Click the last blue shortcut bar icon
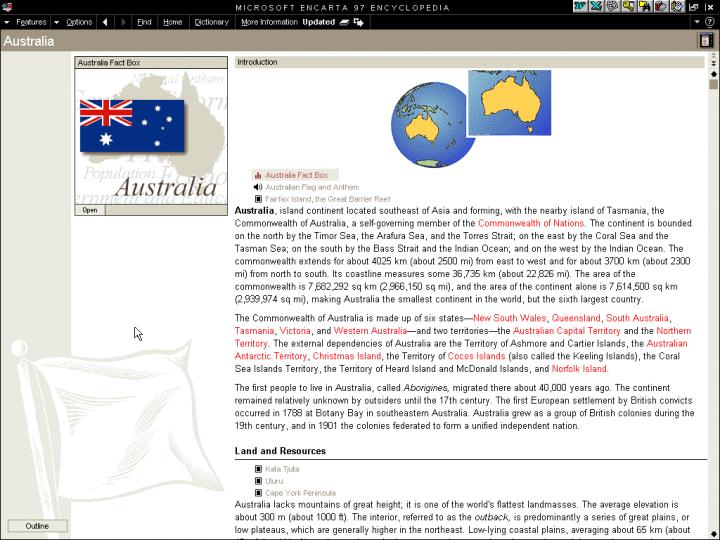The image size is (720, 540). (677, 6)
